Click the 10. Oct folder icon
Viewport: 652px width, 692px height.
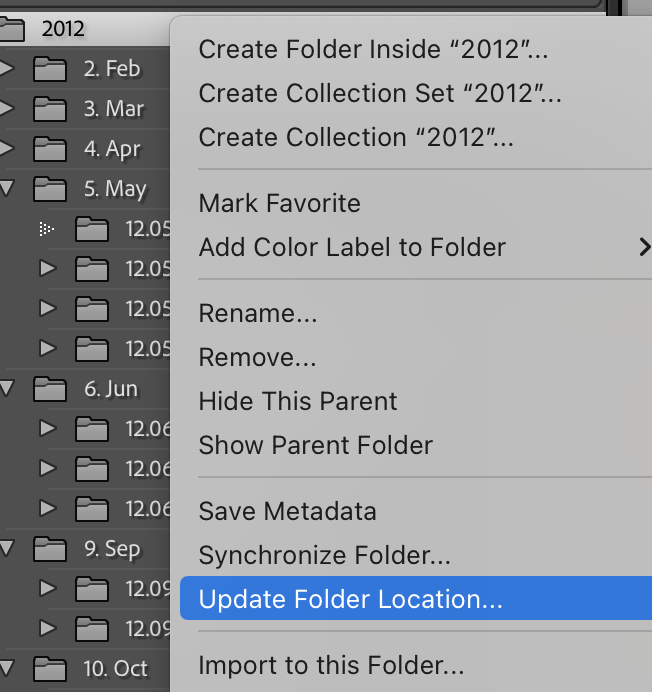coord(50,668)
